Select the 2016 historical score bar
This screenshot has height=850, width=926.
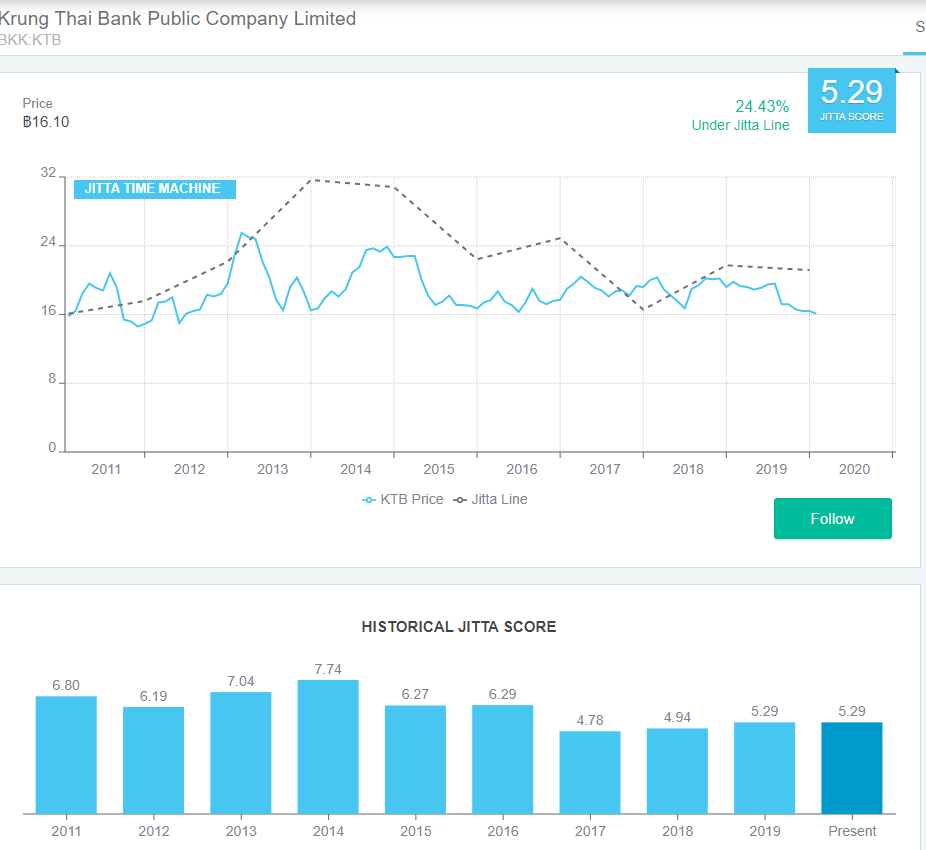tap(503, 760)
